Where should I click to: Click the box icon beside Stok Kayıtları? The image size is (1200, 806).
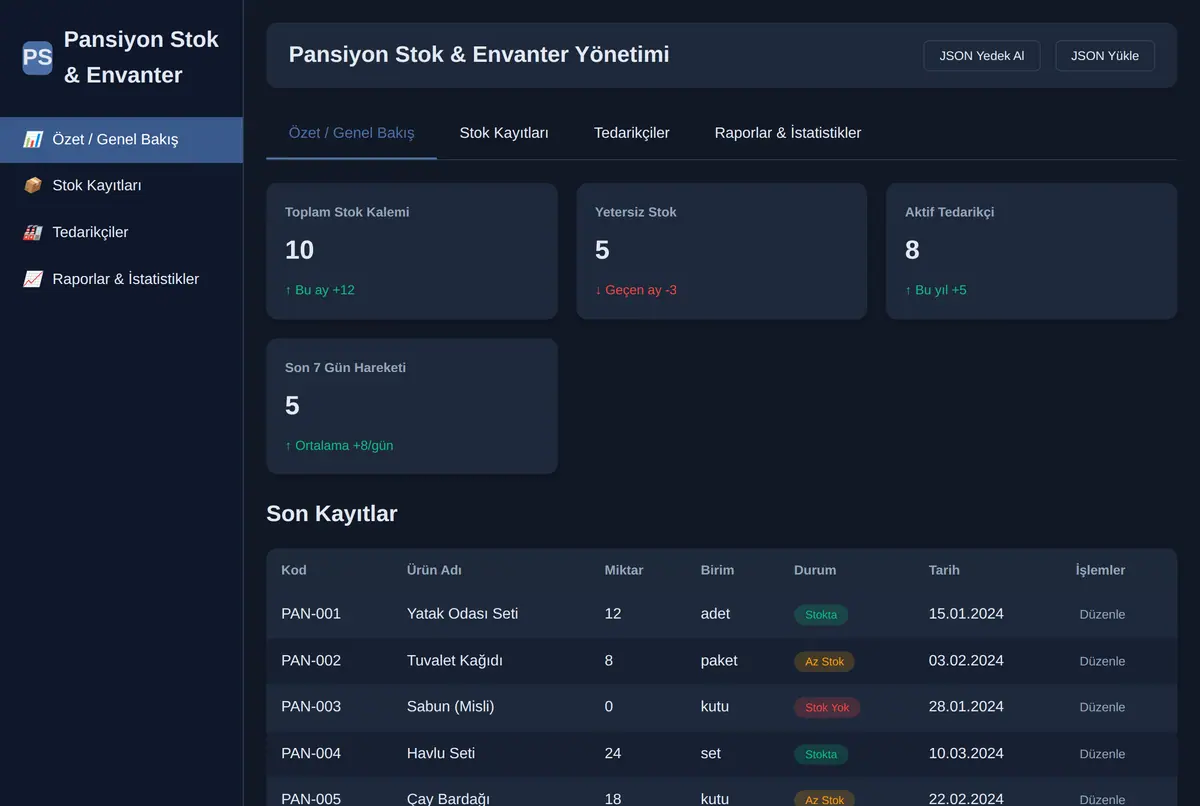tap(33, 185)
